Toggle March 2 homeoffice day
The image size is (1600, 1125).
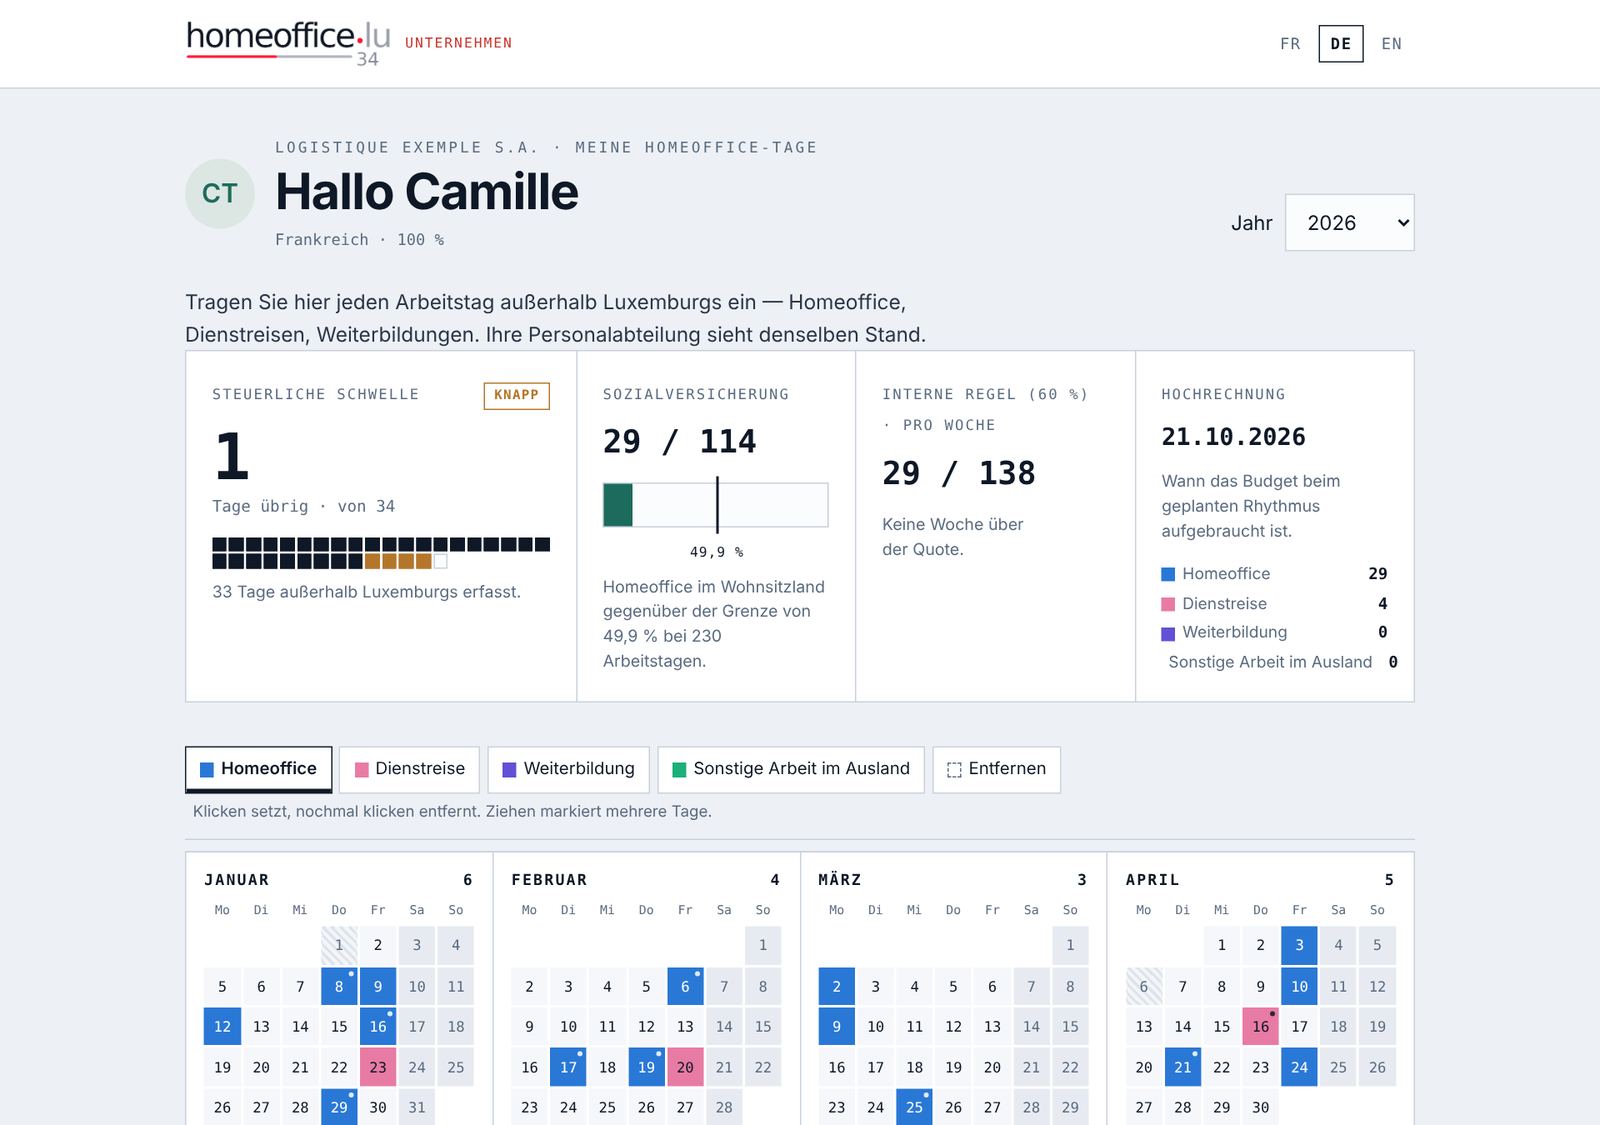837,986
